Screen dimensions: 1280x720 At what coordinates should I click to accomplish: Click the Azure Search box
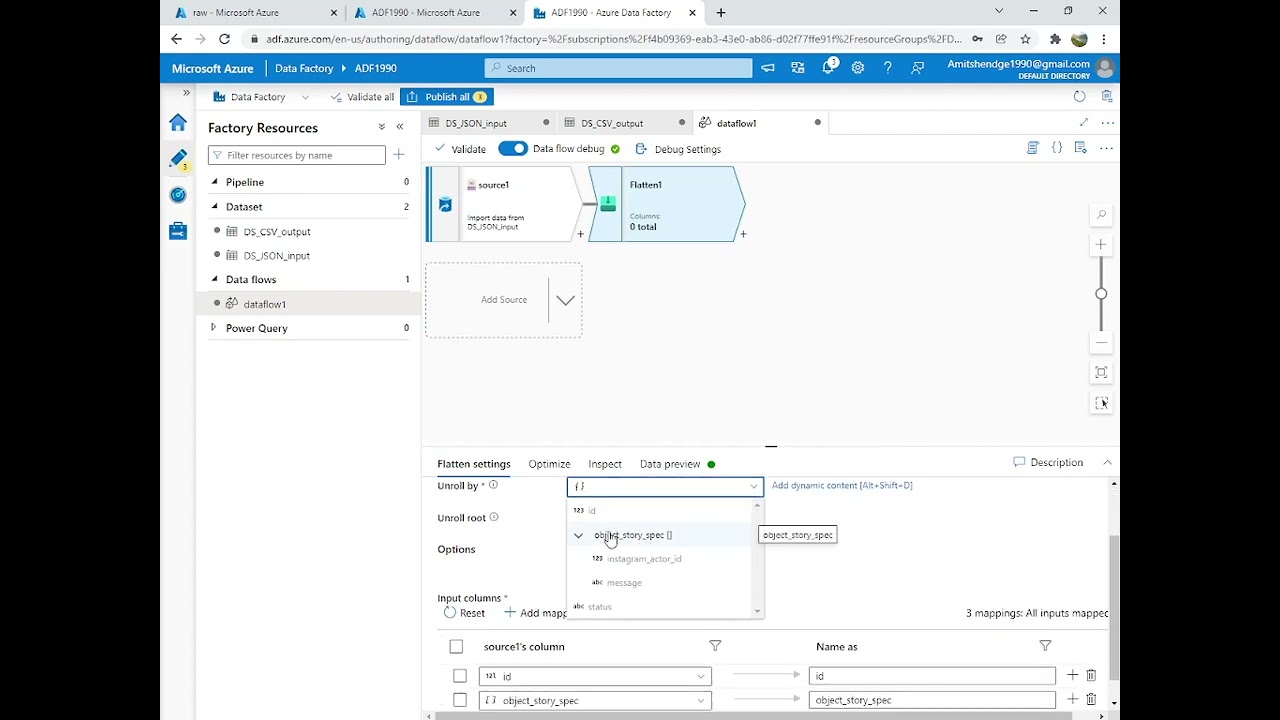(x=618, y=68)
